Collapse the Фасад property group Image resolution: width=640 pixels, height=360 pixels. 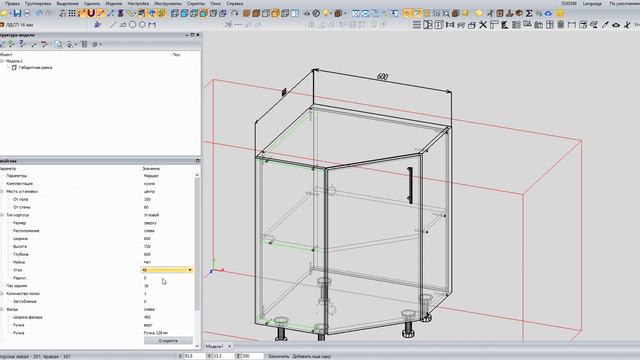[2, 309]
